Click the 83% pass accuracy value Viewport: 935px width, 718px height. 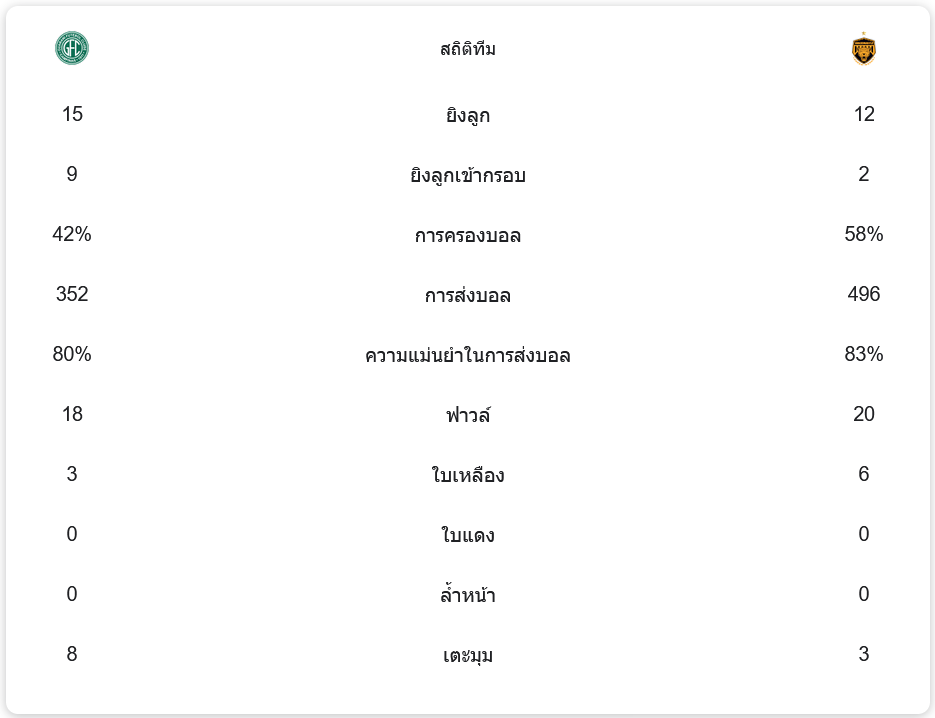(x=864, y=354)
